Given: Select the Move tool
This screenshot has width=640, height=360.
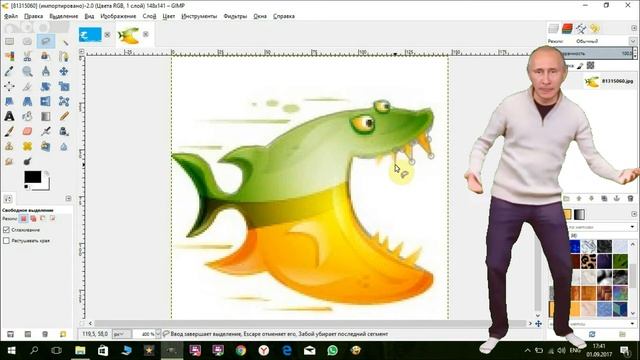Looking at the screenshot, I should pos(64,71).
